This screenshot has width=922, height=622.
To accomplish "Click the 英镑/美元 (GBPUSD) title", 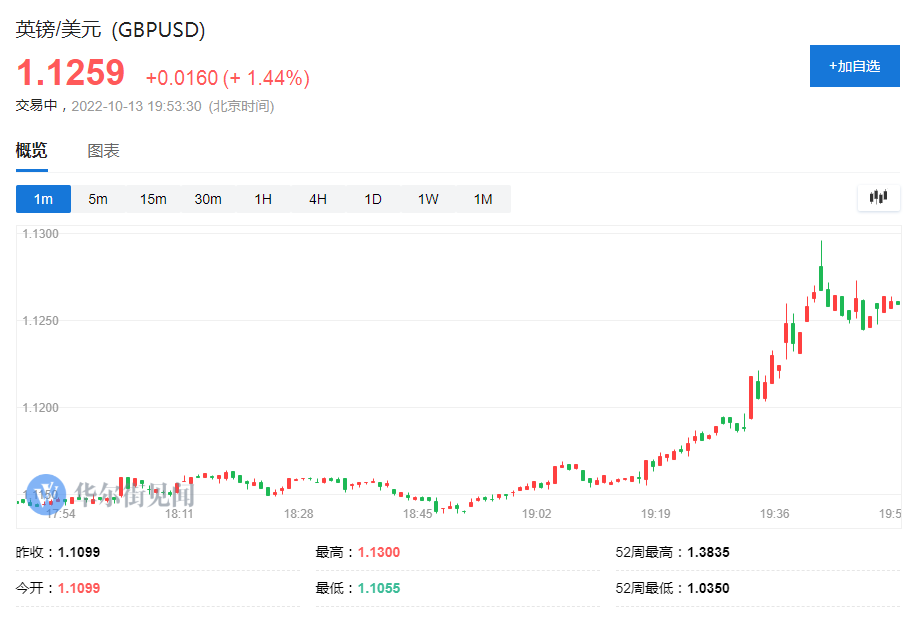I will (111, 29).
